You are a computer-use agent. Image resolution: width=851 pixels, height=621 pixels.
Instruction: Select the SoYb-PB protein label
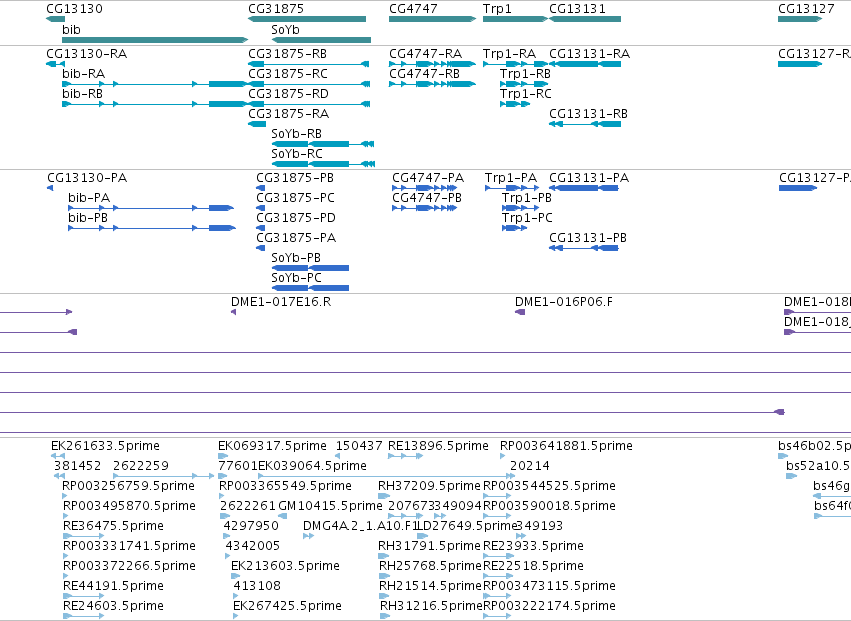click(x=296, y=257)
